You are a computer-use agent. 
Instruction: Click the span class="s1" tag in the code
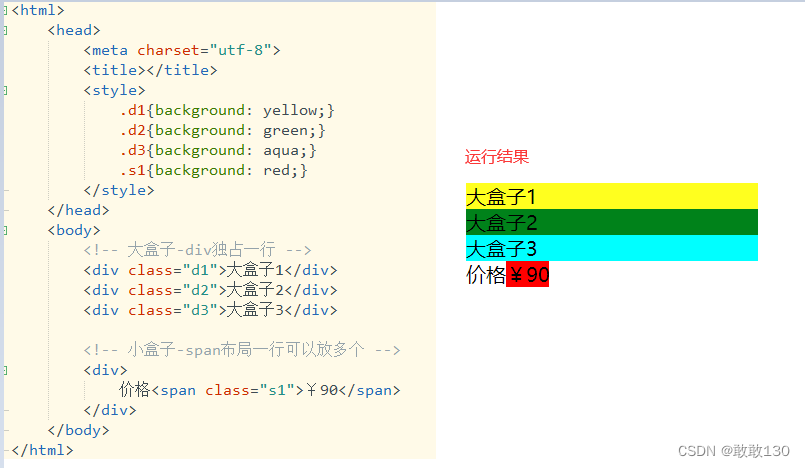tap(227, 391)
